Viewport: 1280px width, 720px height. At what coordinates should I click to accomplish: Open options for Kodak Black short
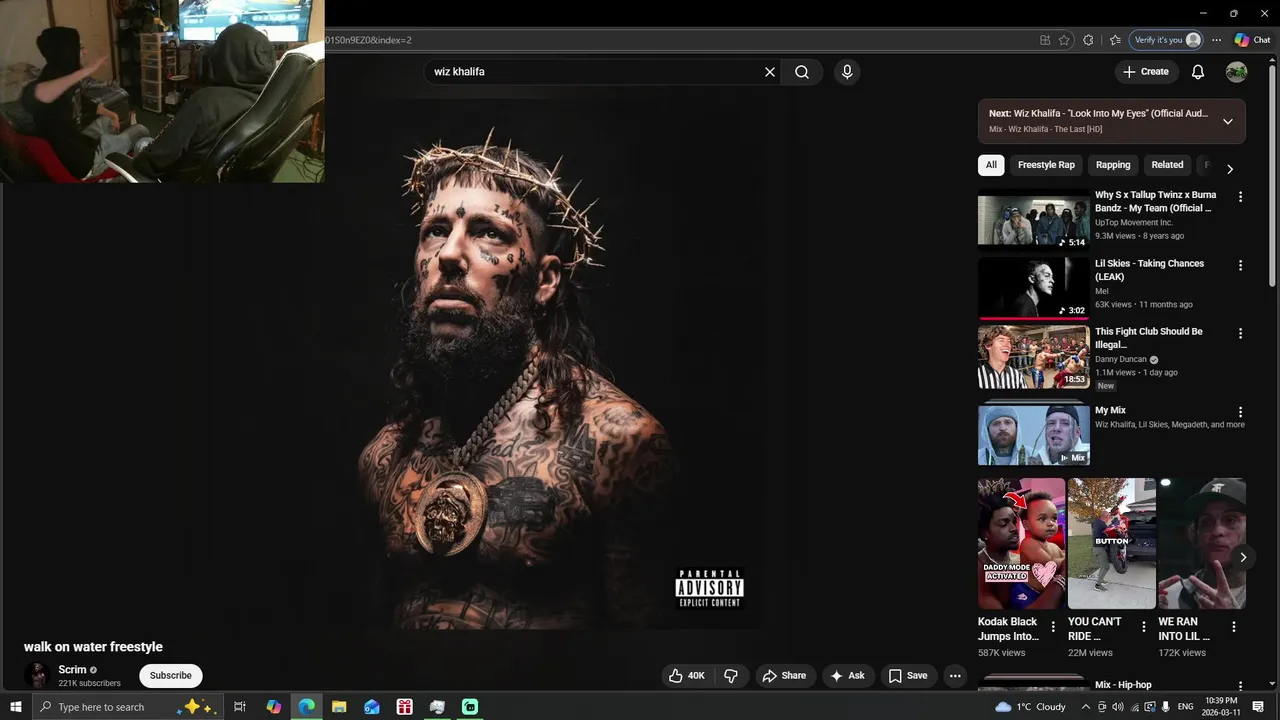(x=1052, y=627)
